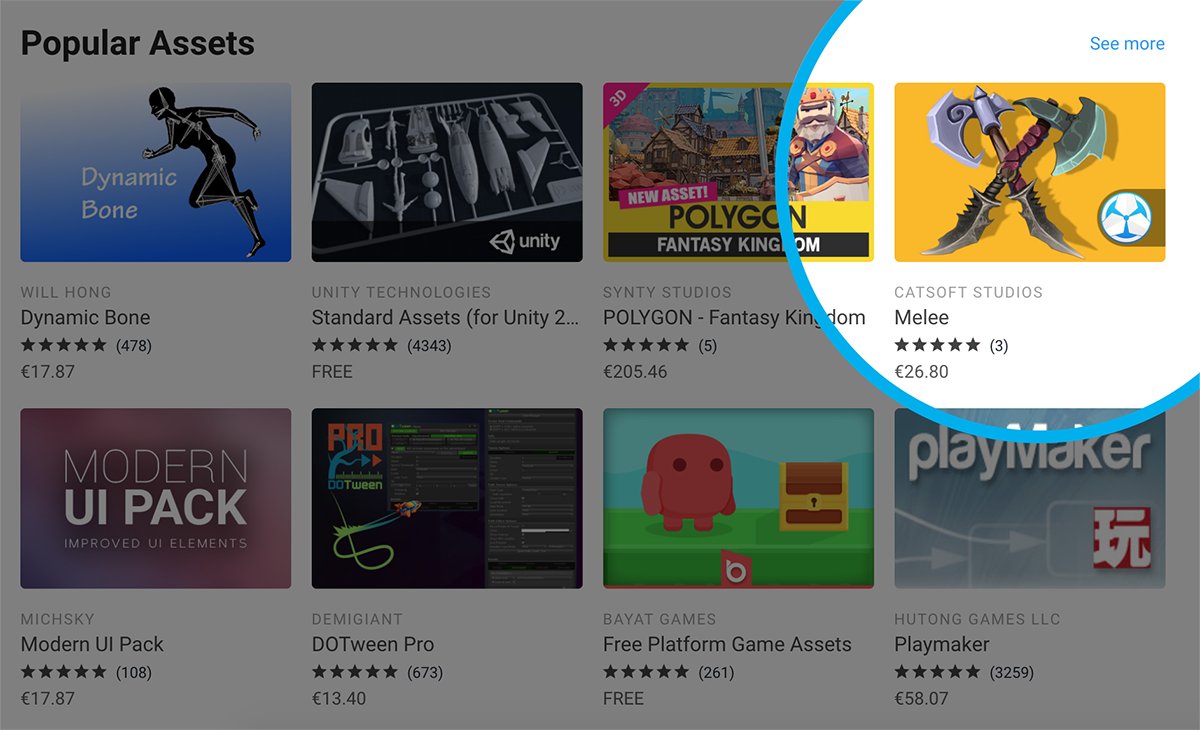Open the Dynamic Bone asset thumbnail
This screenshot has height=730, width=1200.
[156, 172]
